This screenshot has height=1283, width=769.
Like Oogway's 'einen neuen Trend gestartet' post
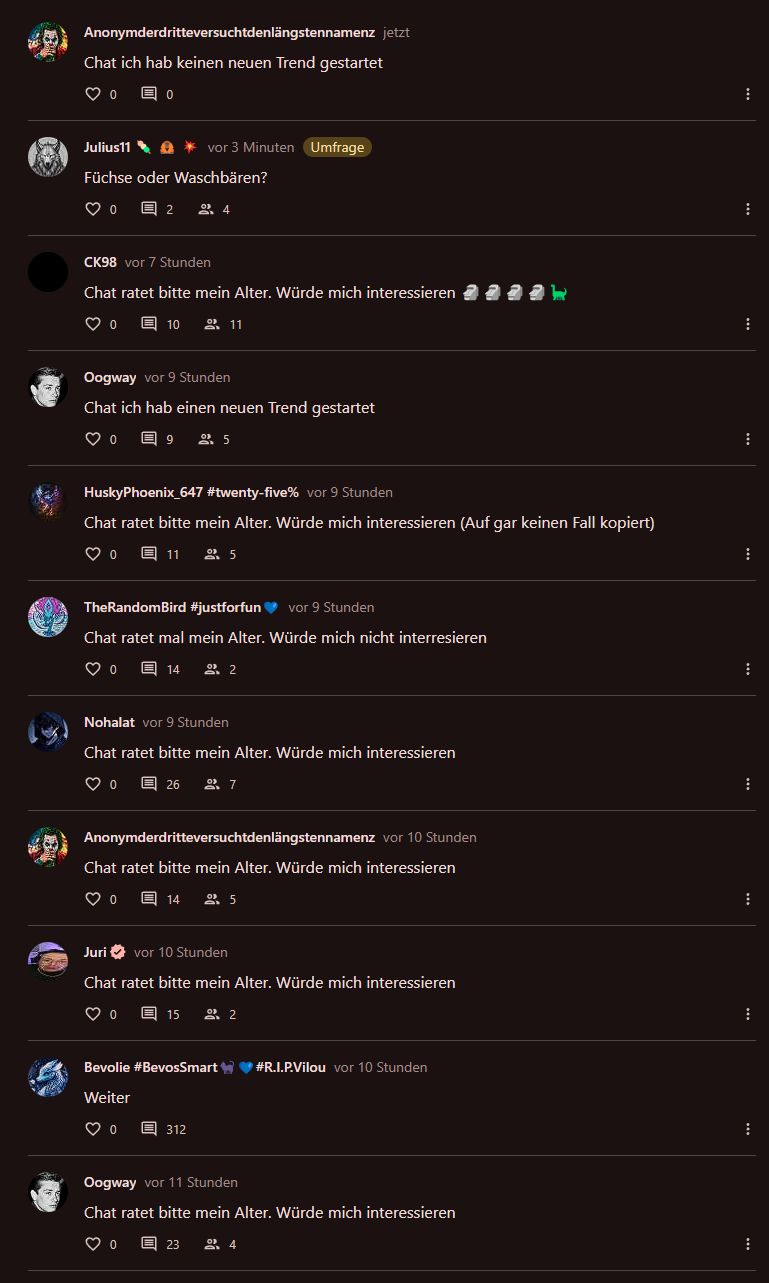point(93,439)
